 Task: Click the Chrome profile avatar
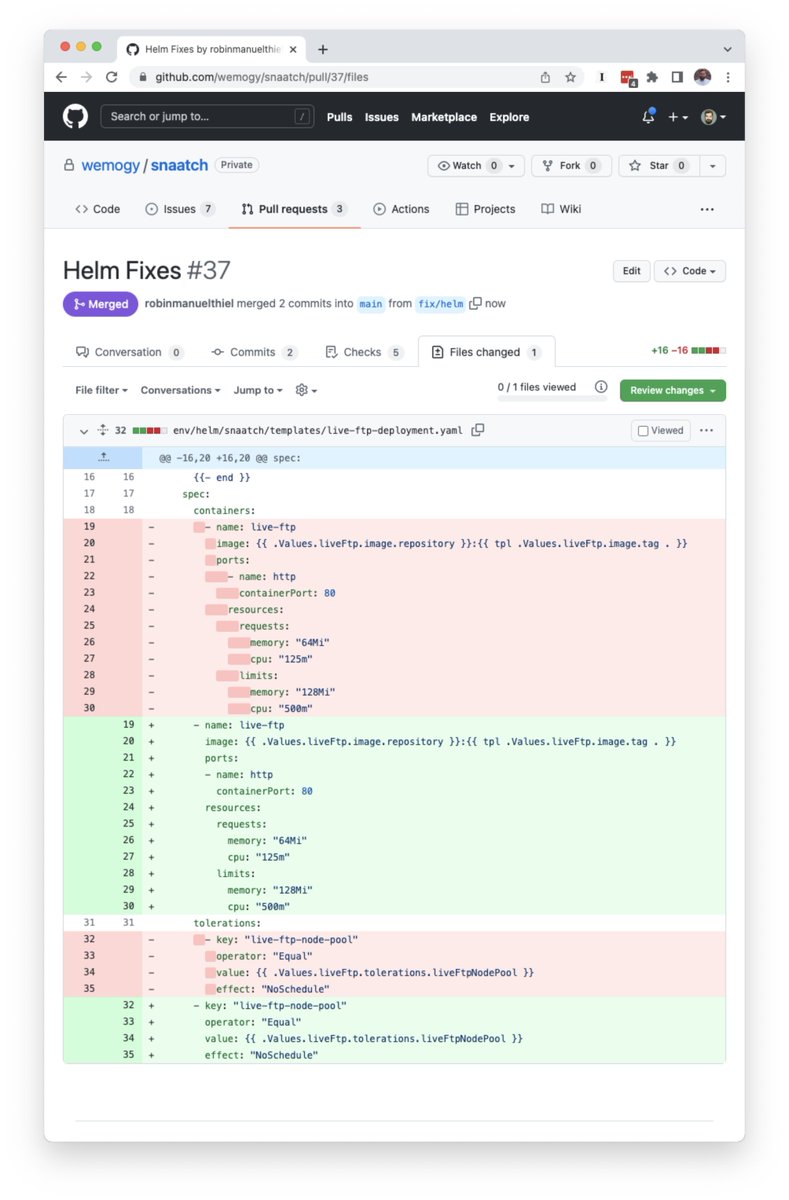click(703, 77)
